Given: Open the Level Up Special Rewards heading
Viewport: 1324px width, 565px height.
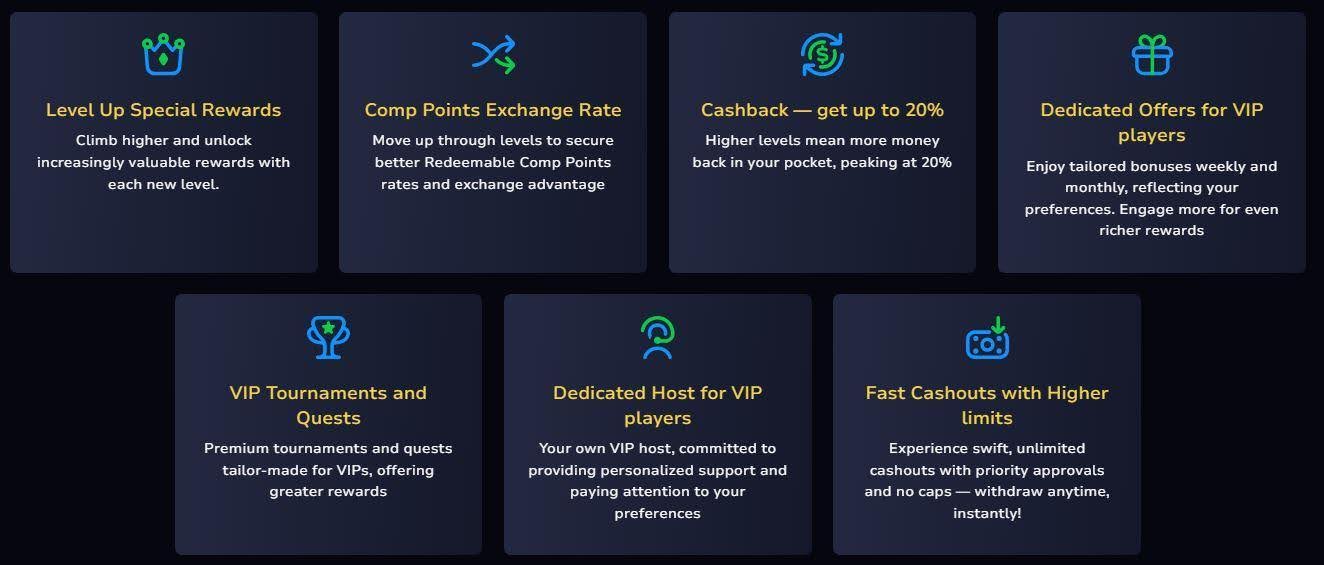Looking at the screenshot, I should [x=163, y=110].
